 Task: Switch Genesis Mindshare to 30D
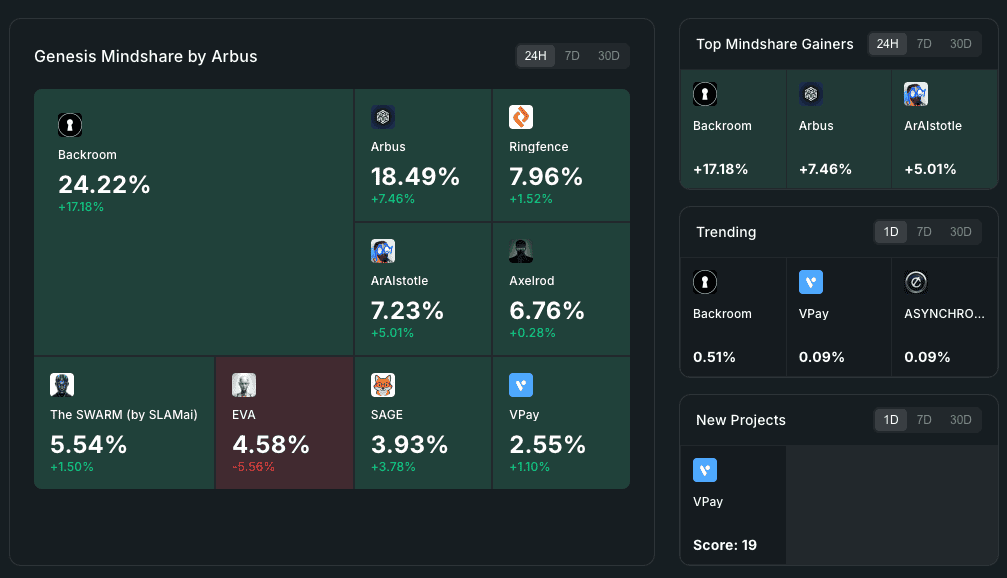coord(608,56)
